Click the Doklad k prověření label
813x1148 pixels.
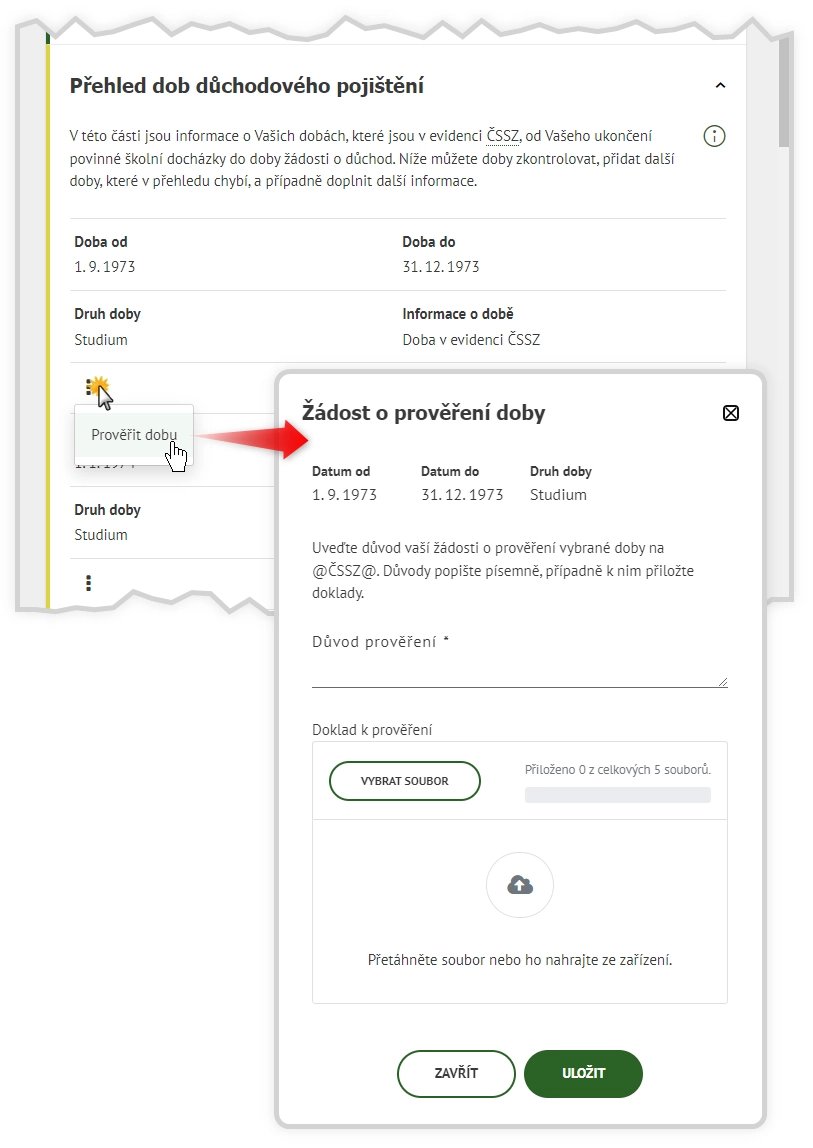[372, 731]
